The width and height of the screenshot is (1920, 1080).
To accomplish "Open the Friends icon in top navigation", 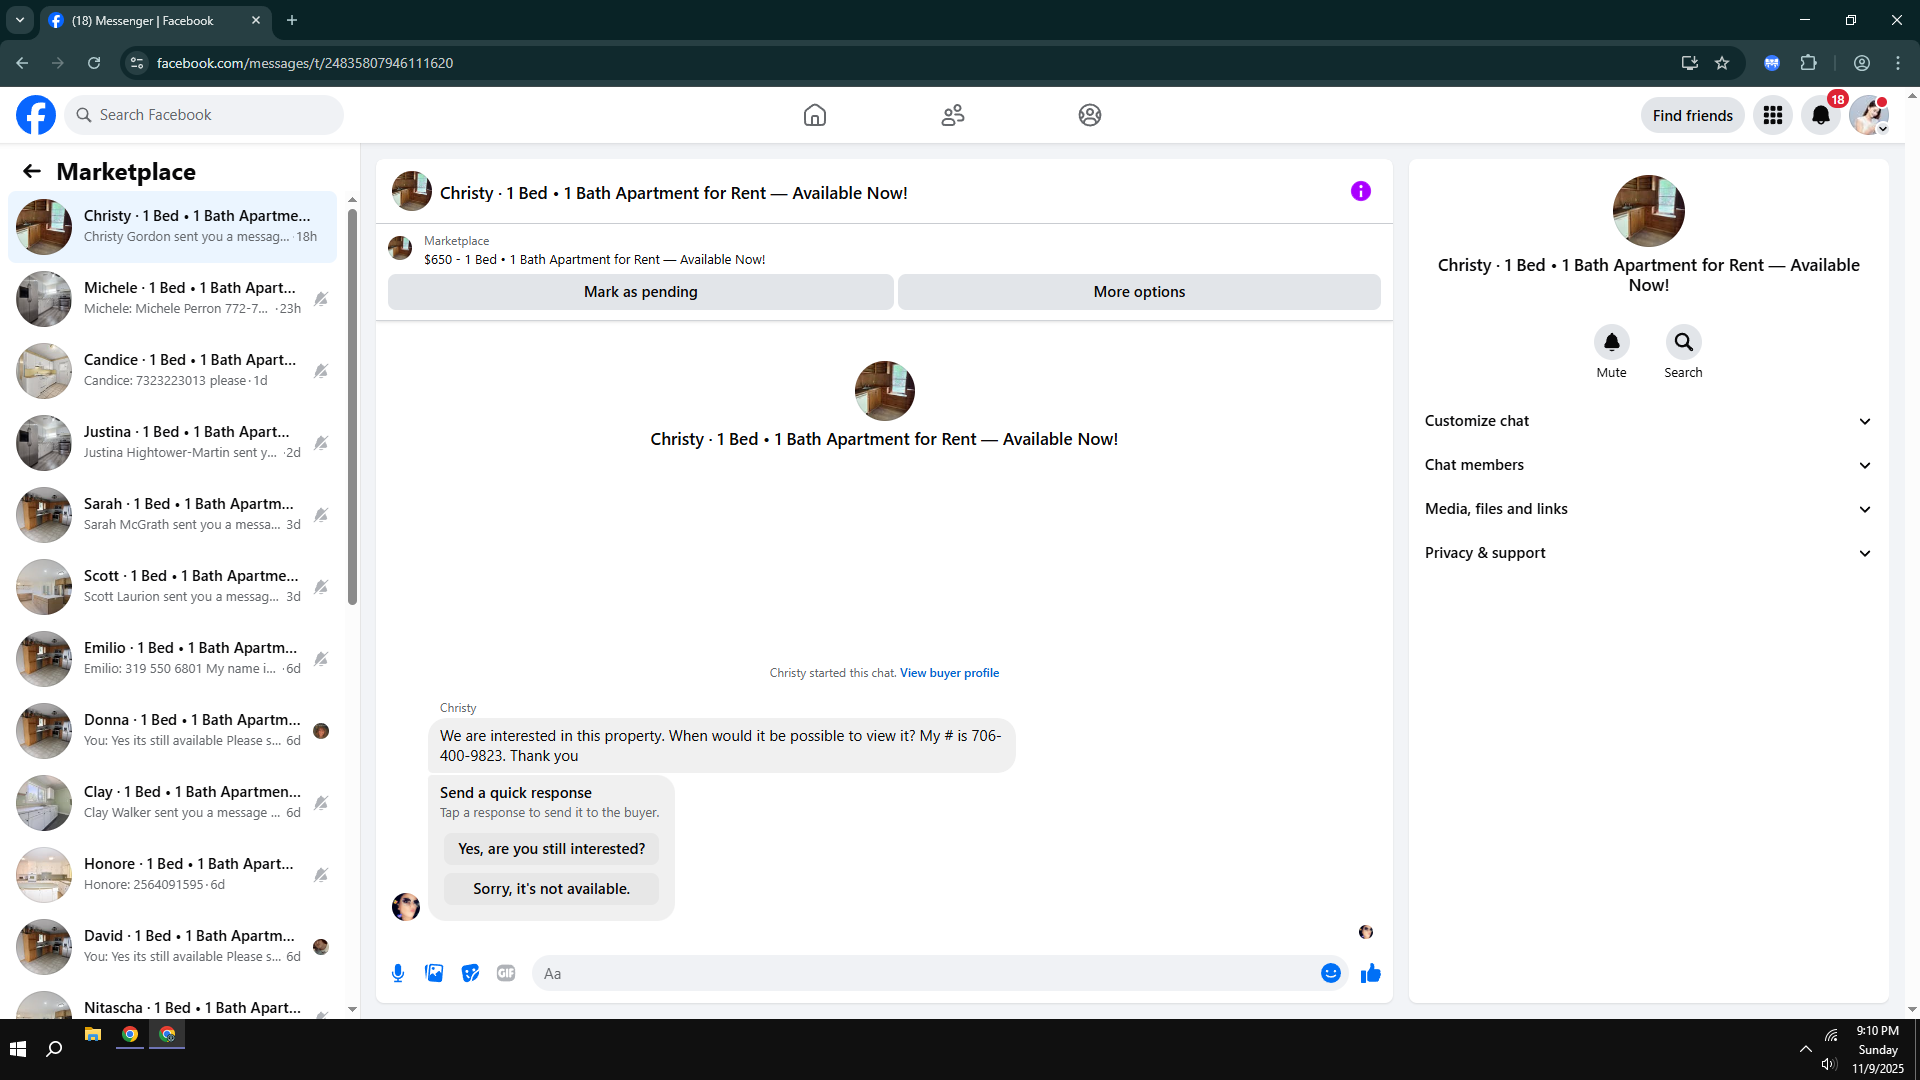I will coord(953,115).
